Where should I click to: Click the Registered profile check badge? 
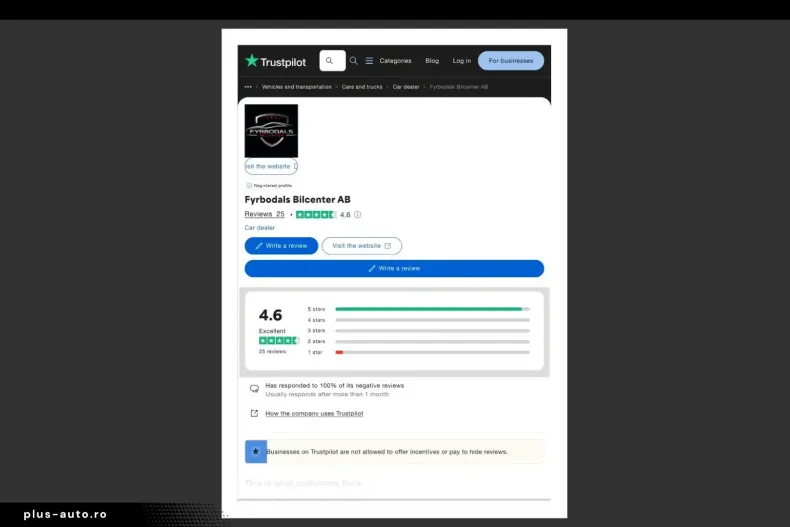pos(249,185)
